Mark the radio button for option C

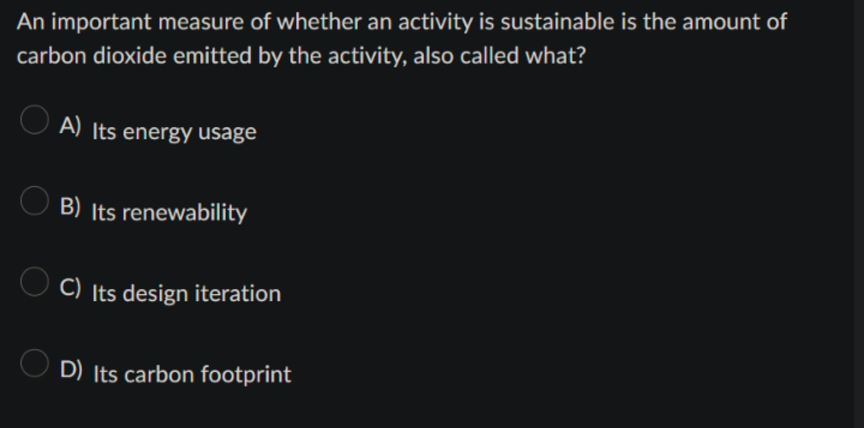(x=34, y=281)
